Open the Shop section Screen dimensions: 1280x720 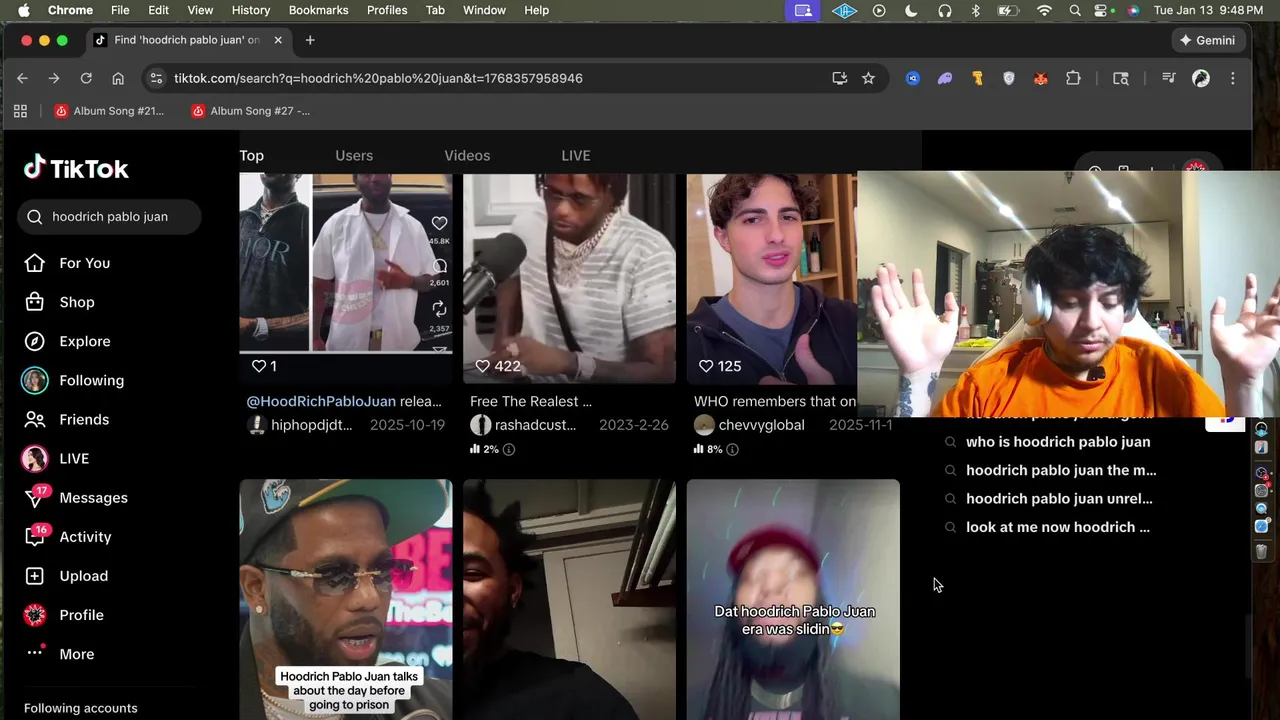click(x=59, y=302)
